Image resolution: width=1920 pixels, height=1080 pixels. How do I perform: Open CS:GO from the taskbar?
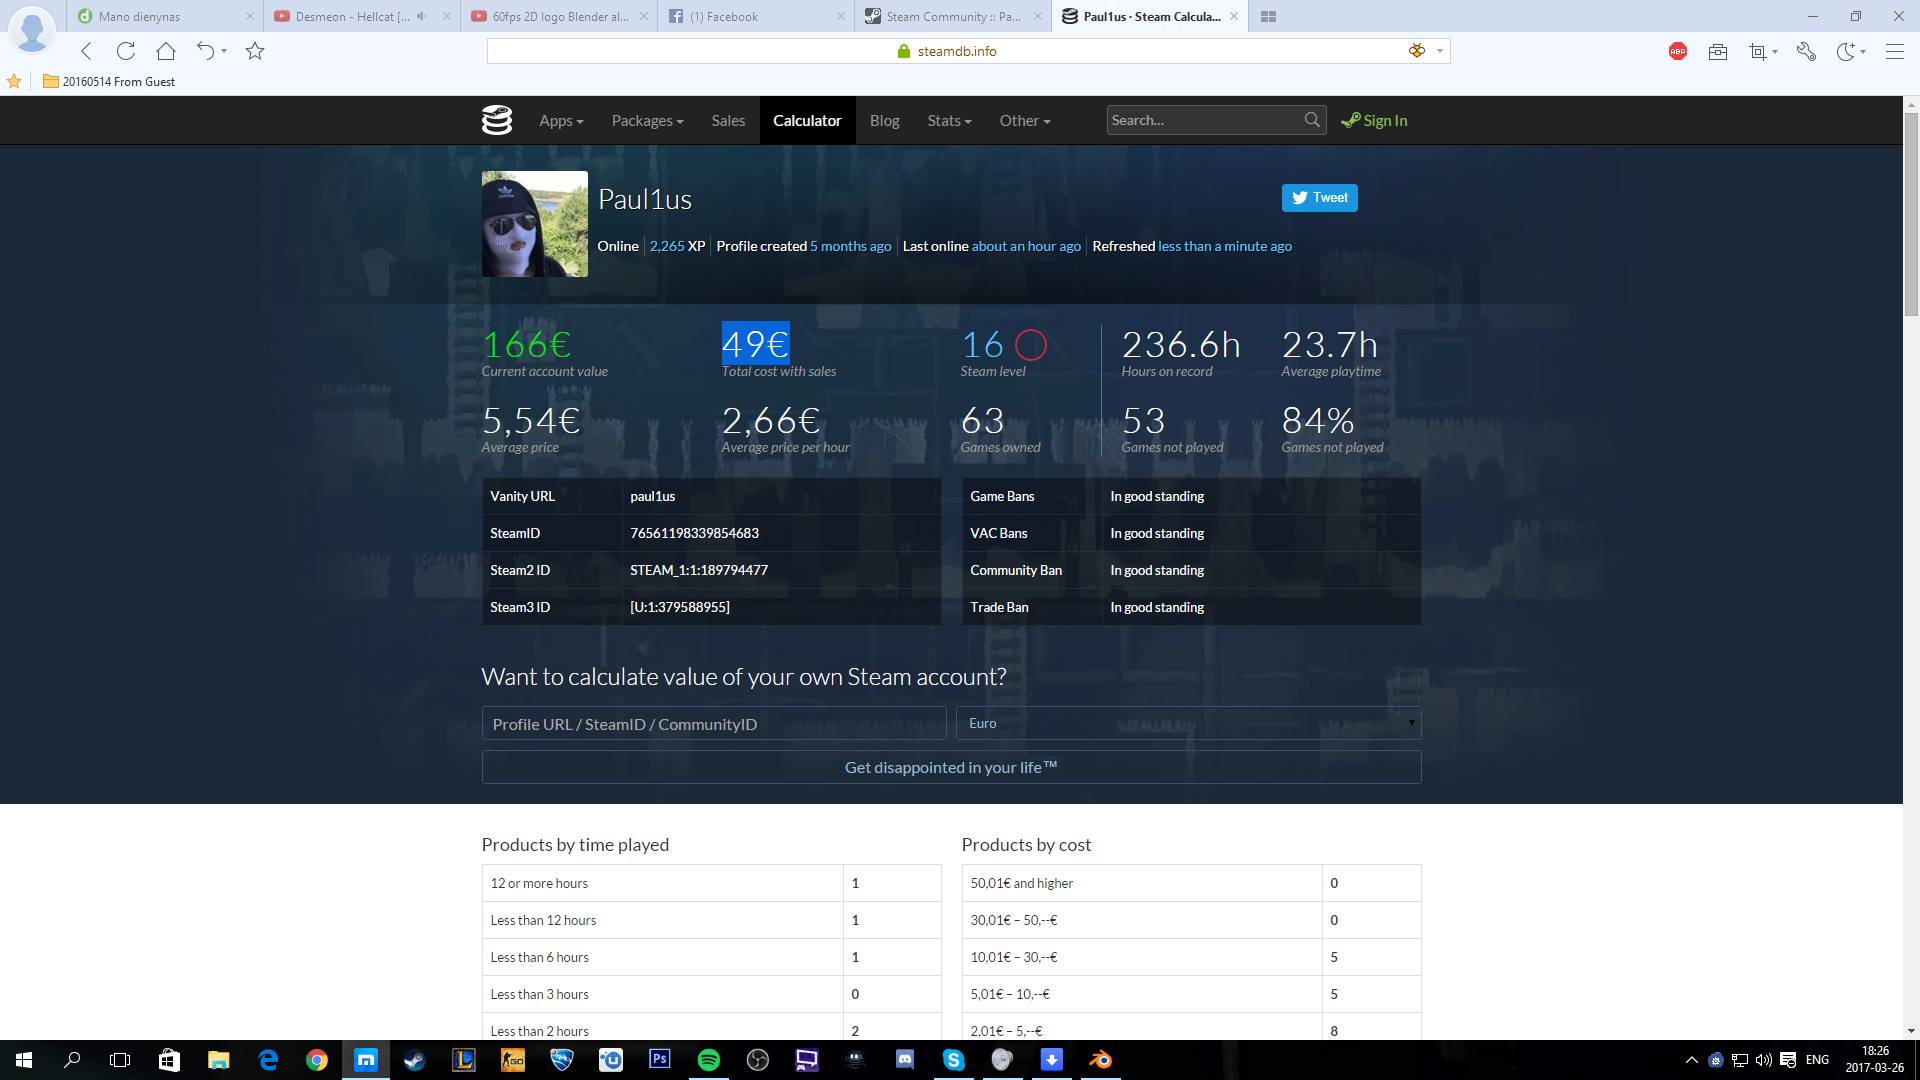[512, 1060]
